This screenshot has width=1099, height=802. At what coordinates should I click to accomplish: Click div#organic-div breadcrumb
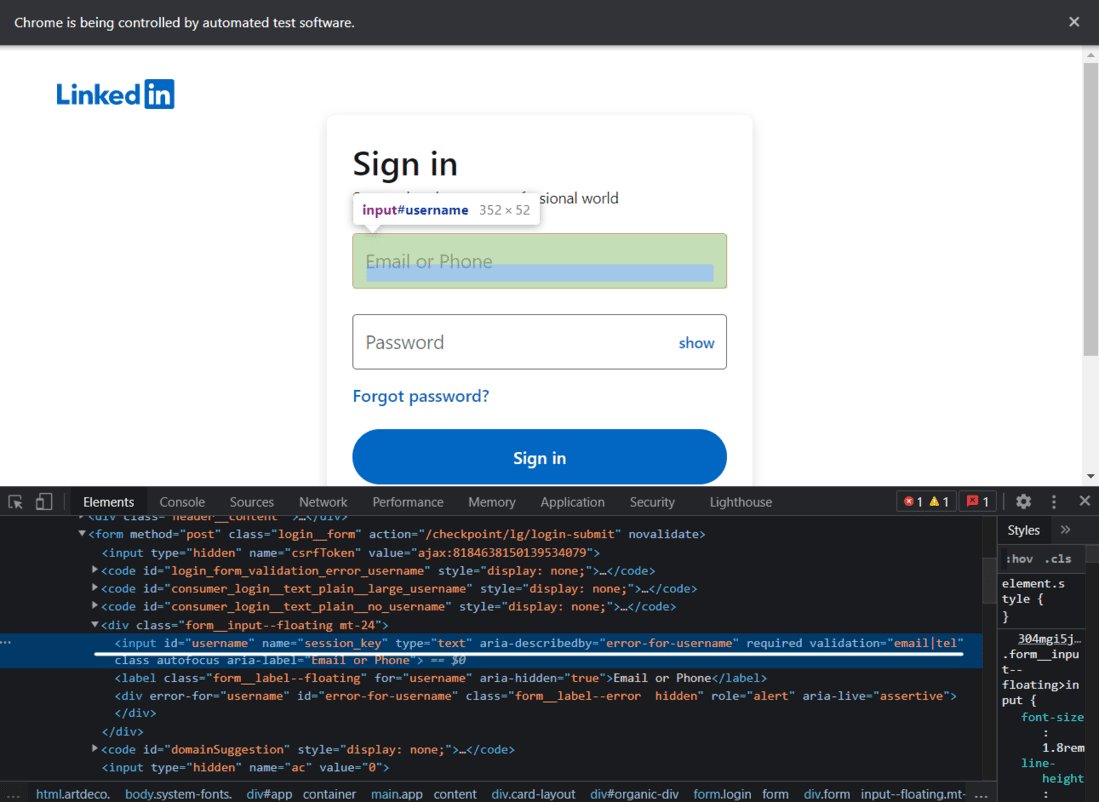(x=634, y=794)
